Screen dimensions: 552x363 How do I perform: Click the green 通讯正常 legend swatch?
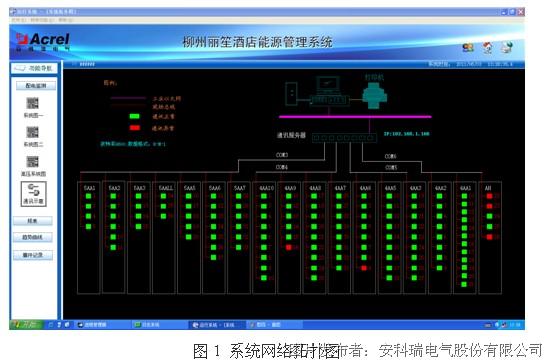134,116
